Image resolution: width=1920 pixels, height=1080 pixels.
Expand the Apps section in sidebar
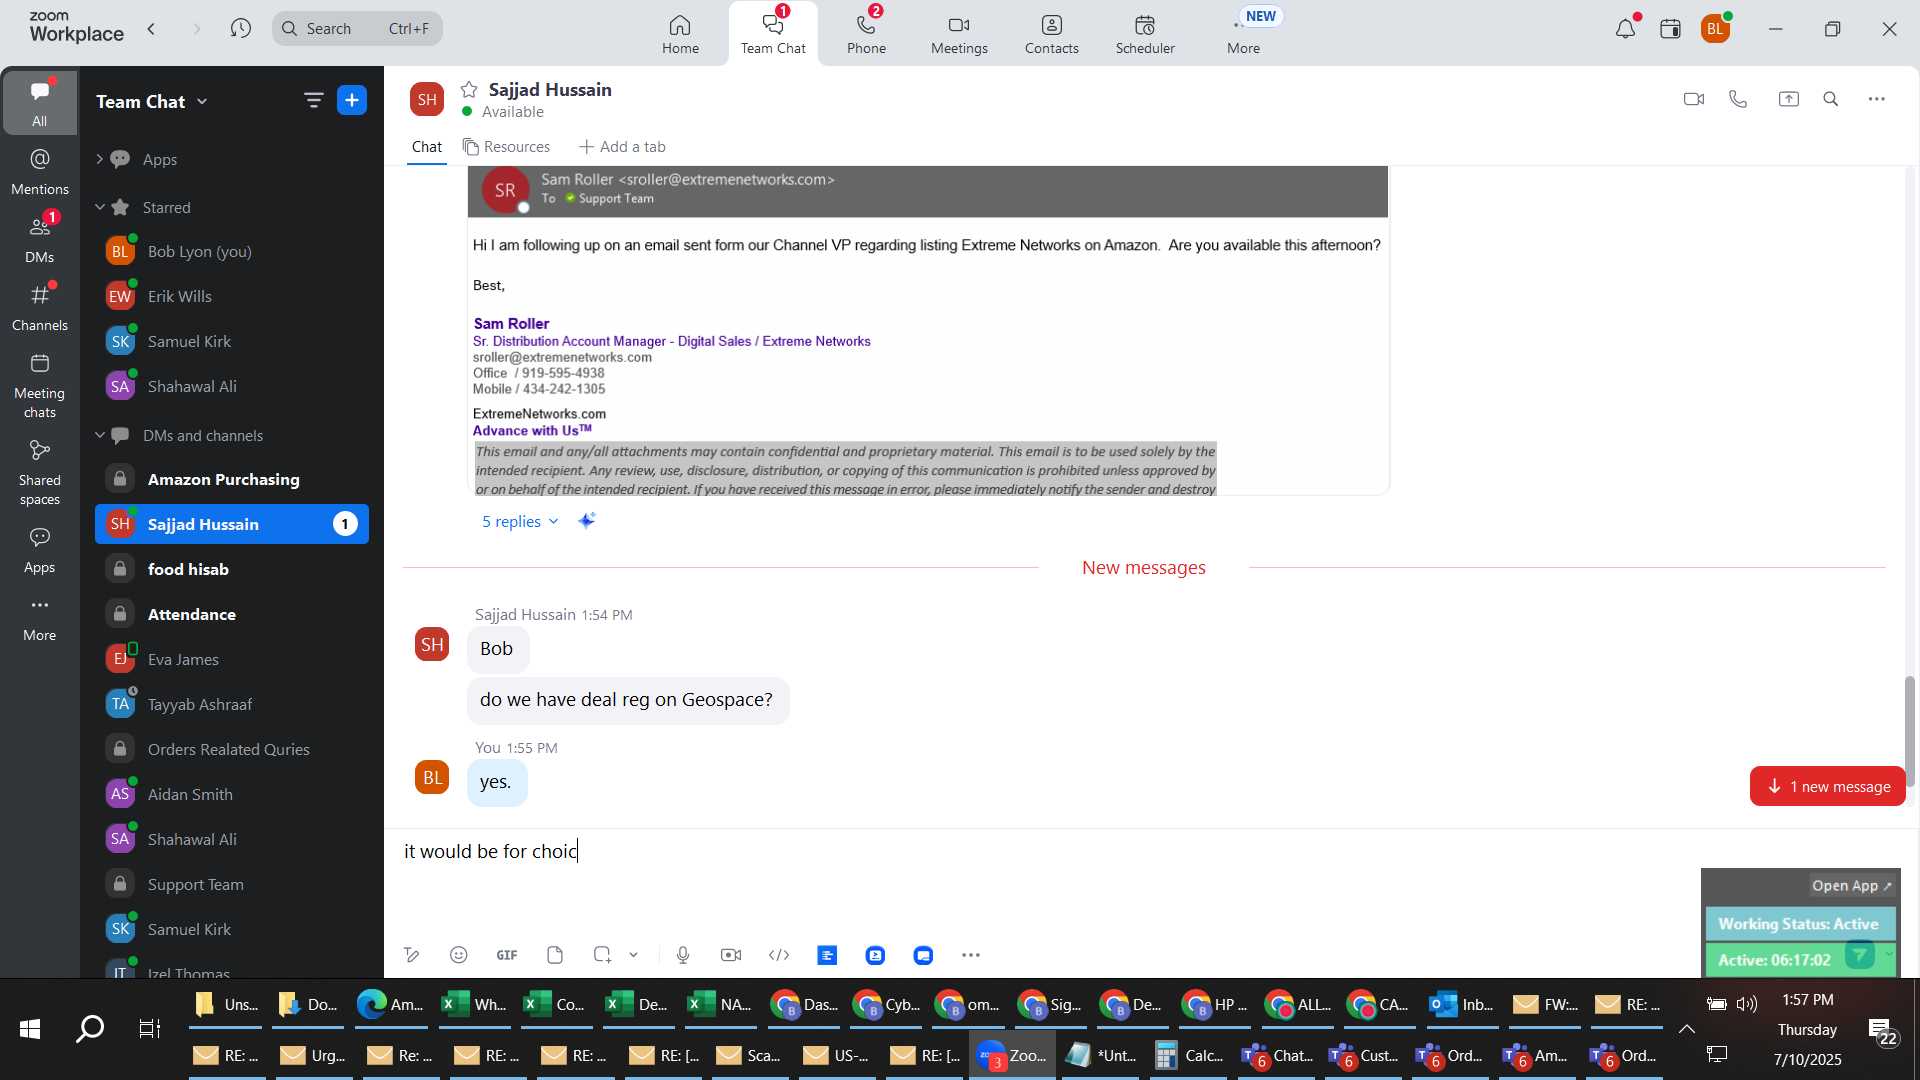point(99,159)
